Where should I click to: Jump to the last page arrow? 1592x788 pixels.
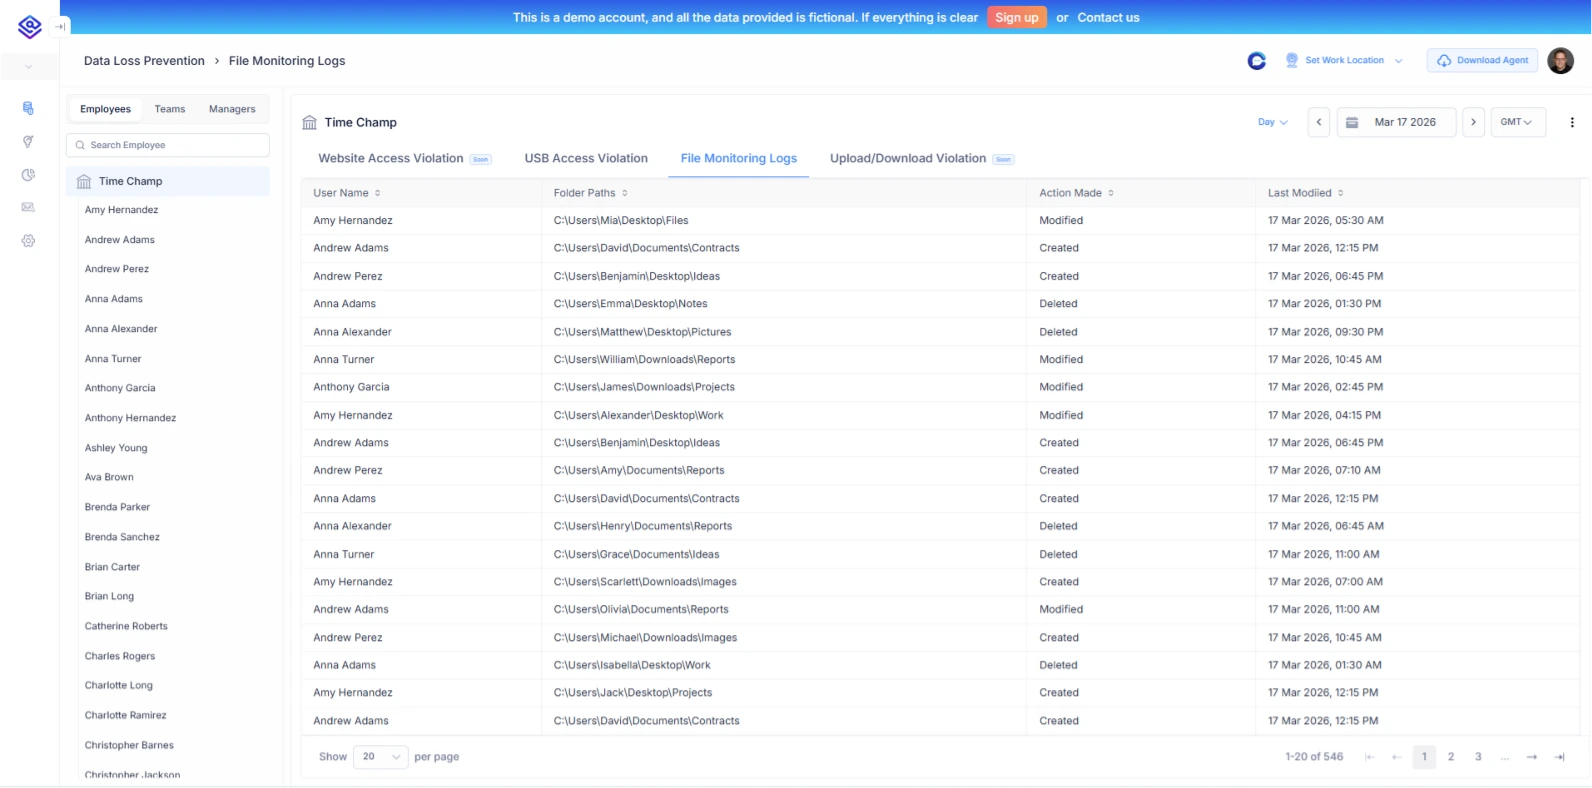coord(1559,757)
